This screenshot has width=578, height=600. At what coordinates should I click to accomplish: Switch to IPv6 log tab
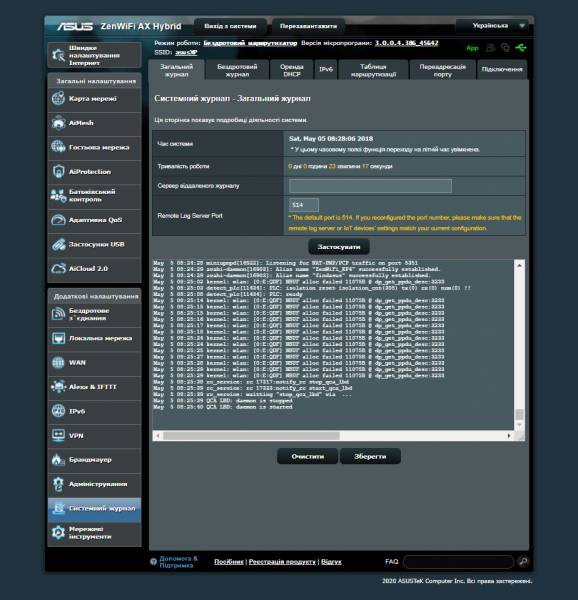point(326,70)
